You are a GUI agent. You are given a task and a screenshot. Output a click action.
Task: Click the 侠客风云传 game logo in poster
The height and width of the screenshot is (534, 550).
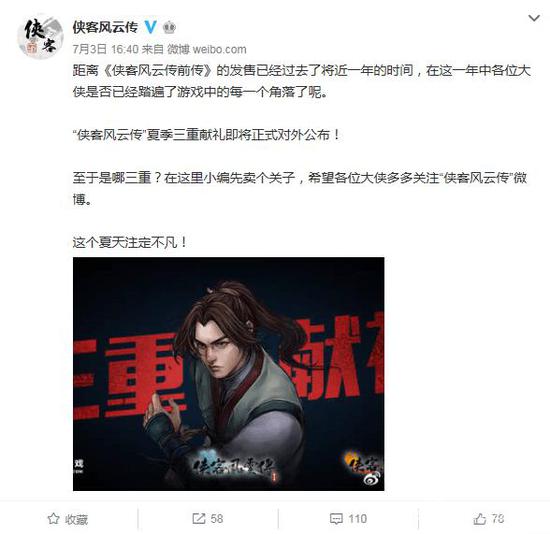coord(235,467)
